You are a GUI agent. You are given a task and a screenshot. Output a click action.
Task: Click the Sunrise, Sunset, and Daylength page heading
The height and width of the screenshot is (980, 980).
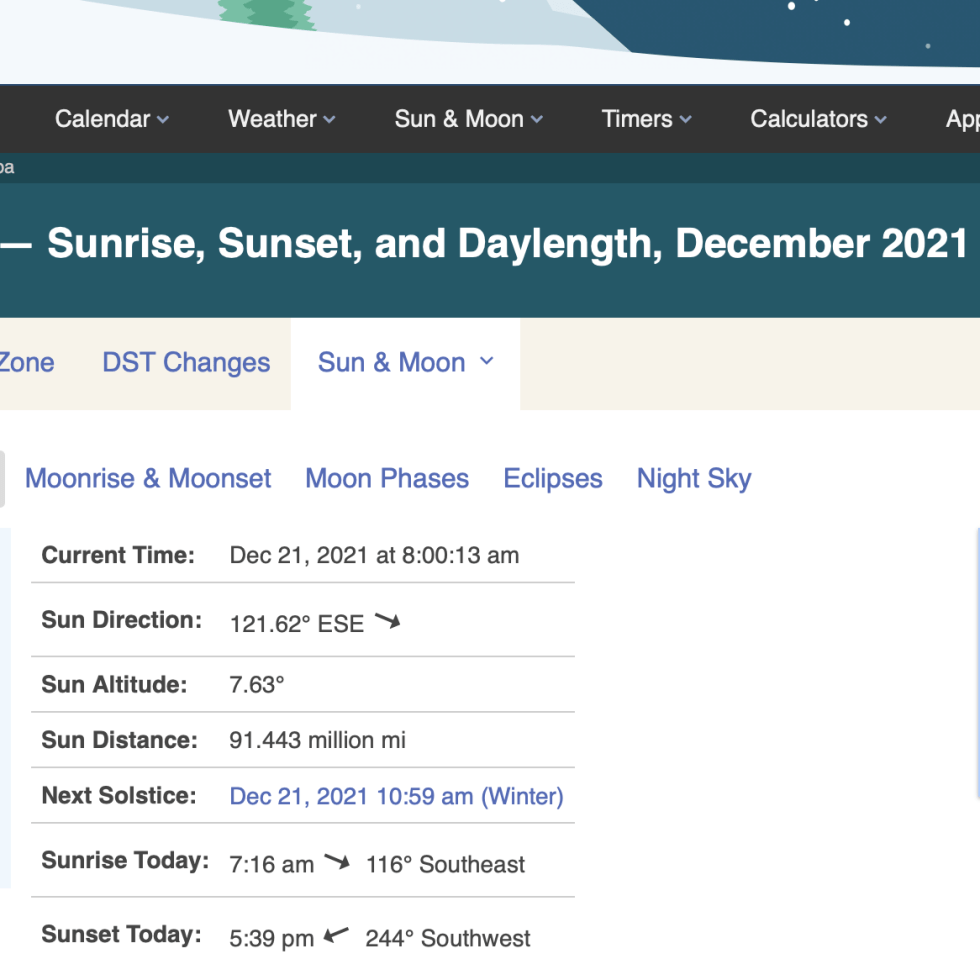coord(508,244)
